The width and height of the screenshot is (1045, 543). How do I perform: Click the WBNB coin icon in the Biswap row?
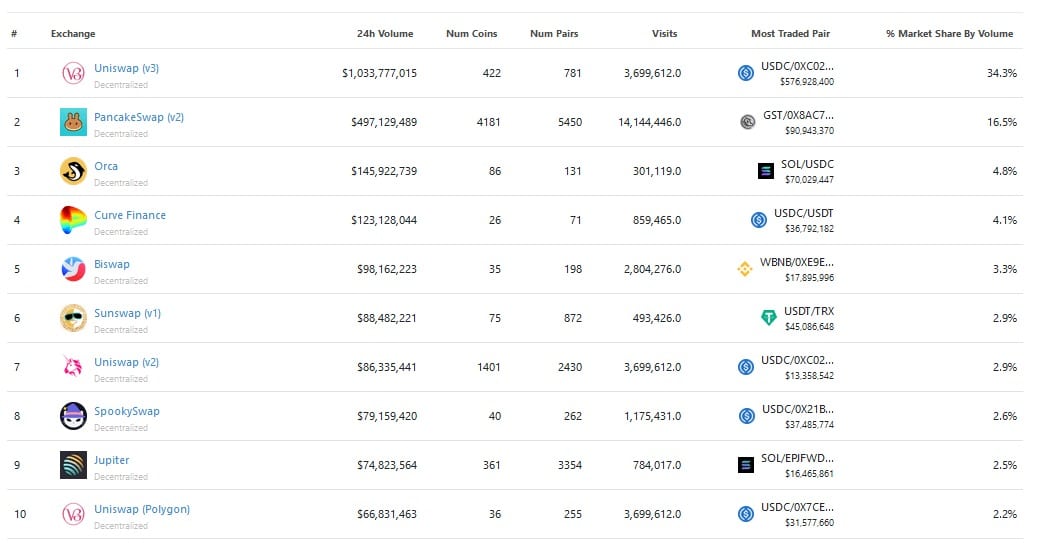click(744, 269)
